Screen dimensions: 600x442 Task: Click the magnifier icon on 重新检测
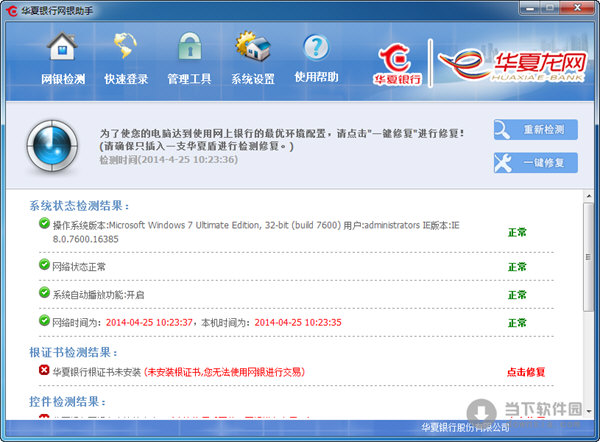[502, 130]
